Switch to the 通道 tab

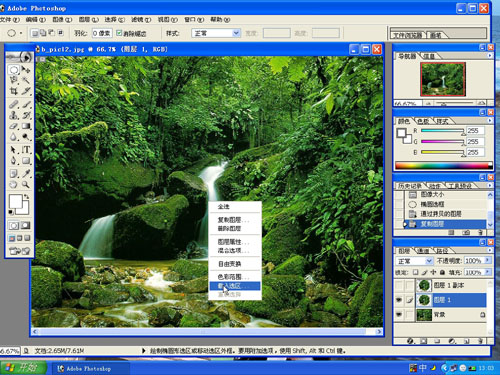point(423,250)
